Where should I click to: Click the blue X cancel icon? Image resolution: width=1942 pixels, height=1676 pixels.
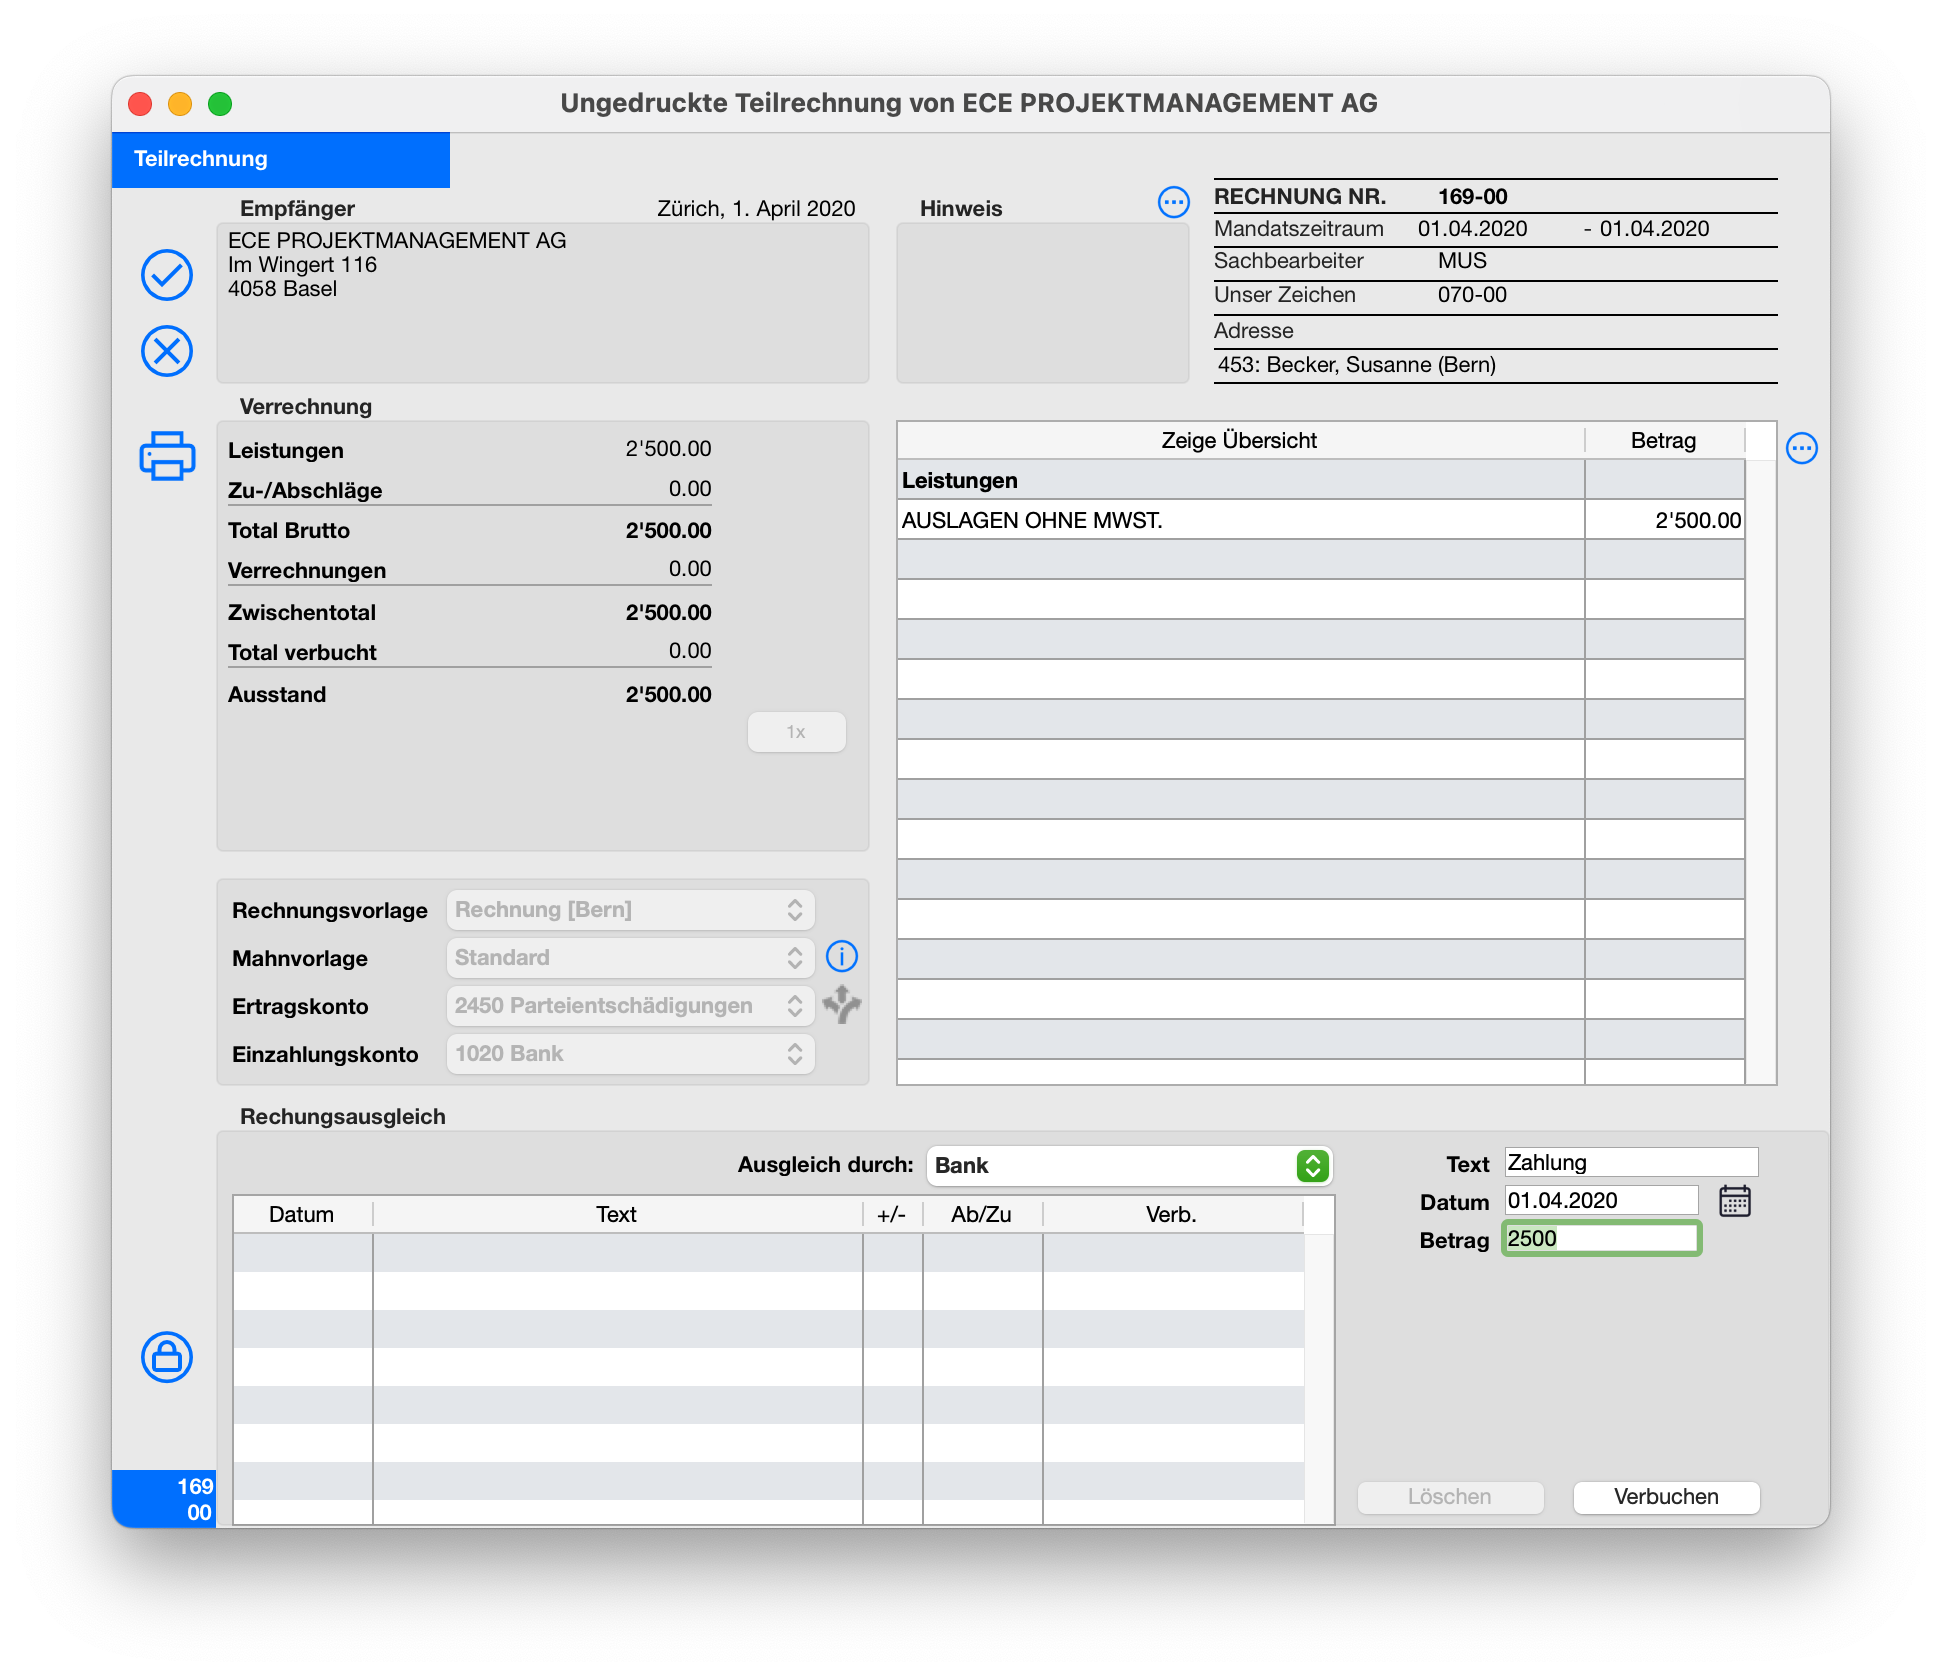pos(167,351)
